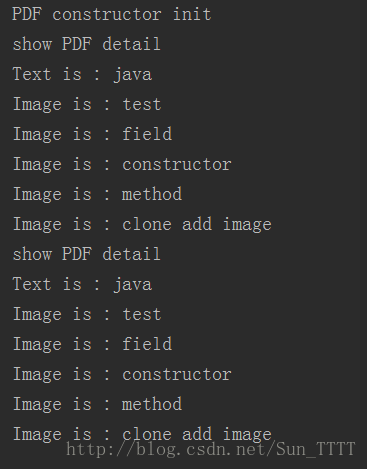This screenshot has width=367, height=469.
Task: Select the first 'Image is : method' line
Action: pos(97,194)
